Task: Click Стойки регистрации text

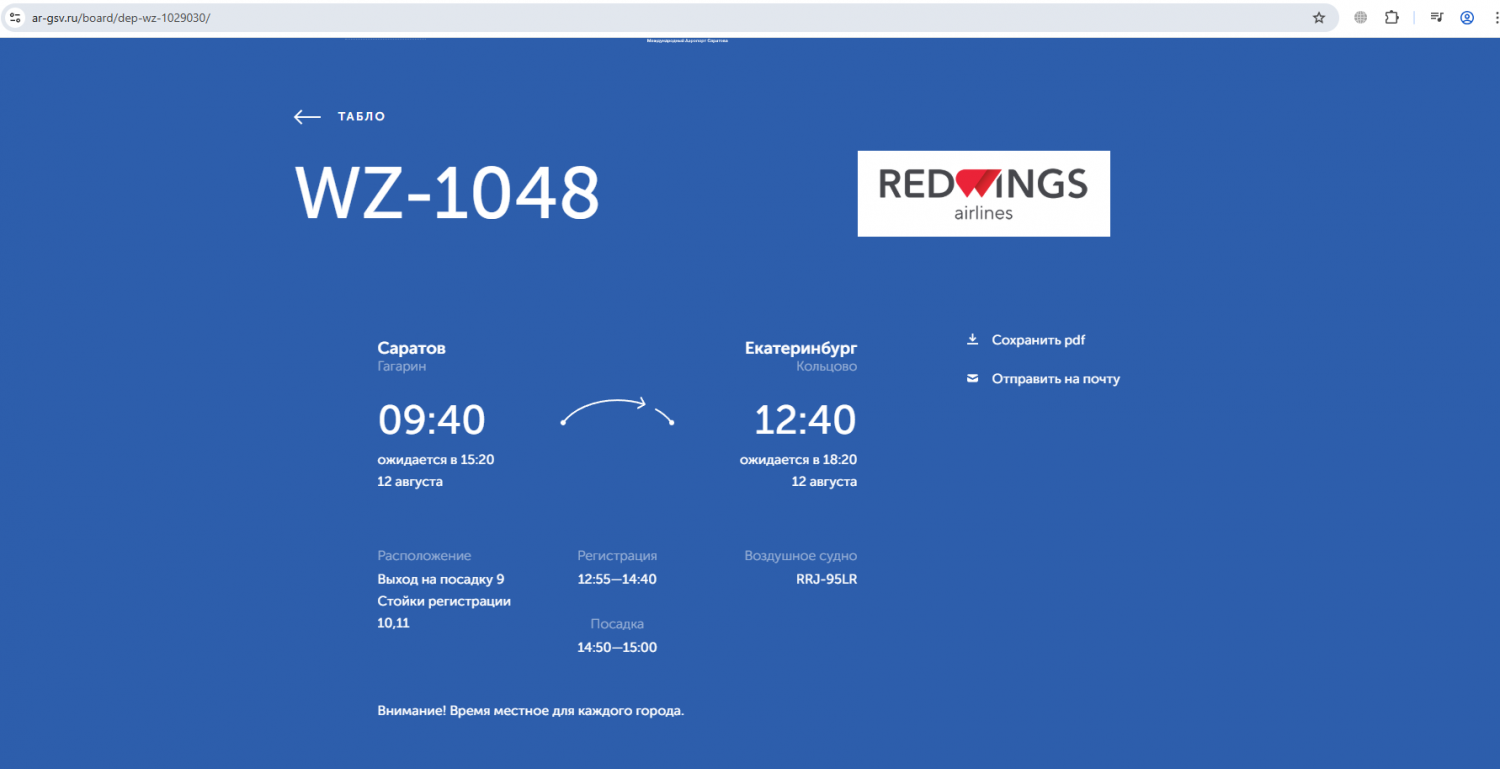Action: point(444,601)
